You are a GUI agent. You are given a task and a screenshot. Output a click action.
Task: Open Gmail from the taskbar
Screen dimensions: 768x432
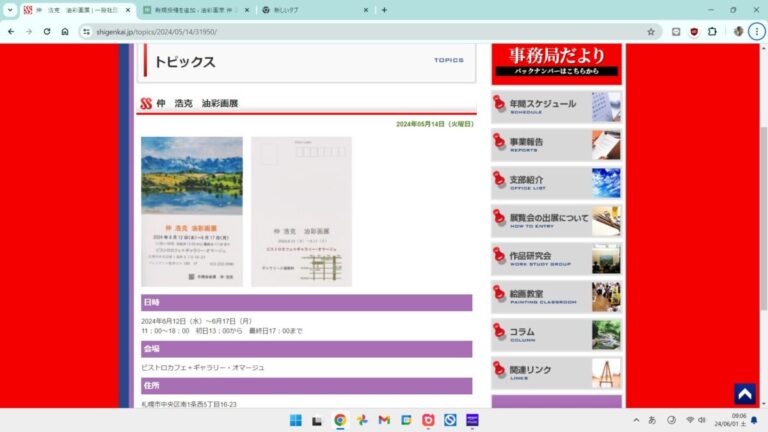pos(384,420)
